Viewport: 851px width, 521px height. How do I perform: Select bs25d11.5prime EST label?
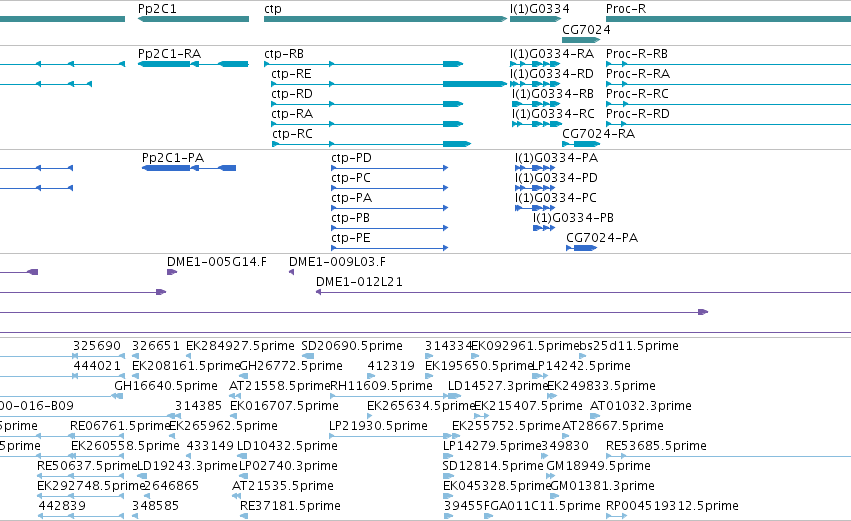pos(628,346)
